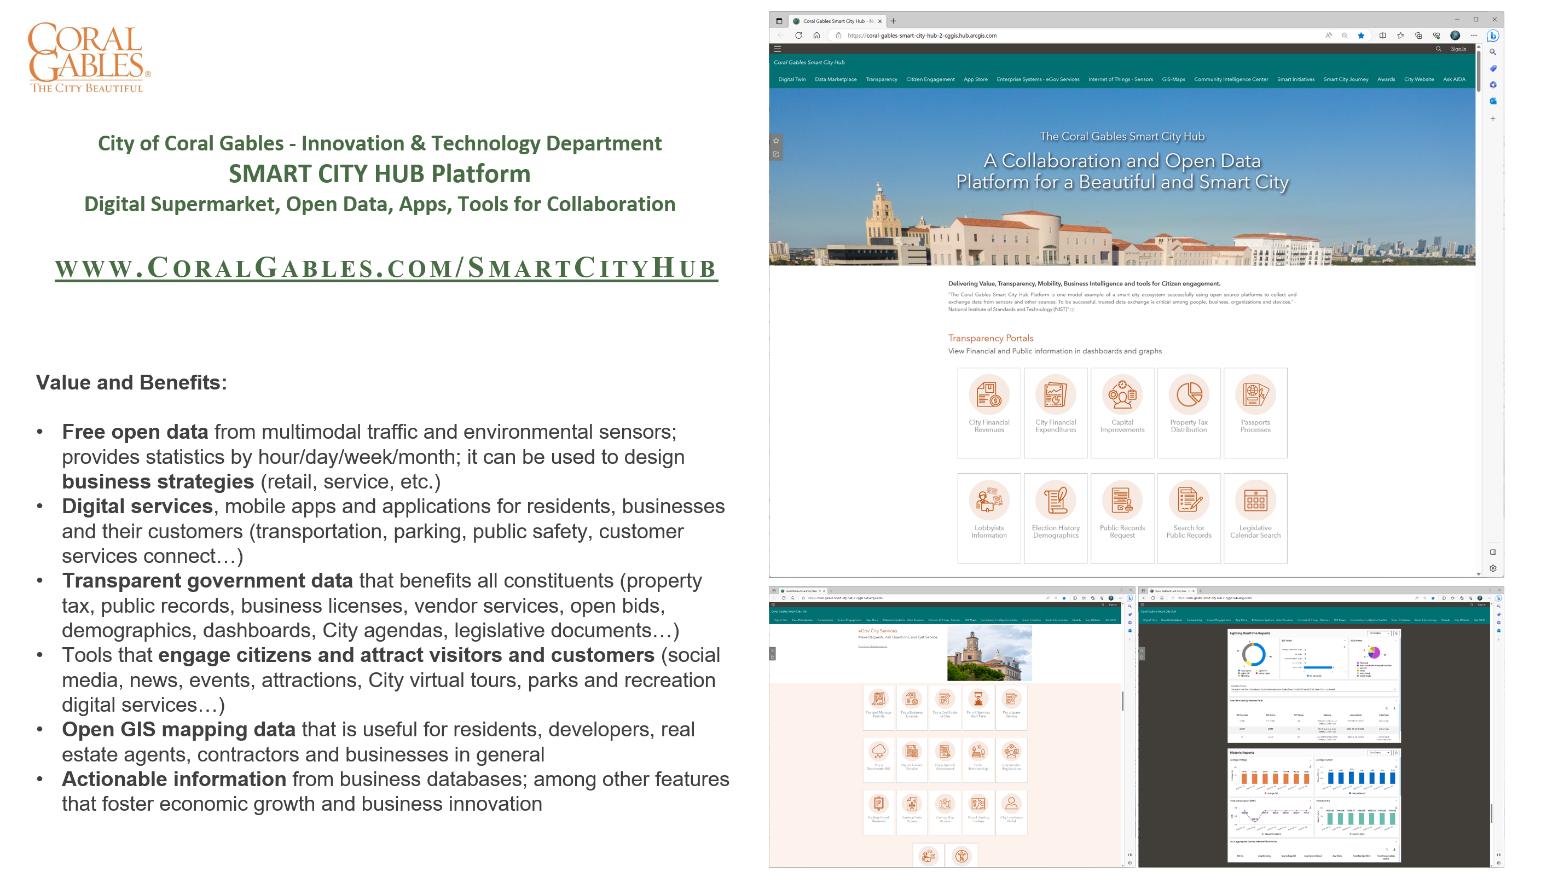Viewport: 1564px width, 878px height.
Task: Click the browser refresh icon in the top window
Action: tap(799, 35)
